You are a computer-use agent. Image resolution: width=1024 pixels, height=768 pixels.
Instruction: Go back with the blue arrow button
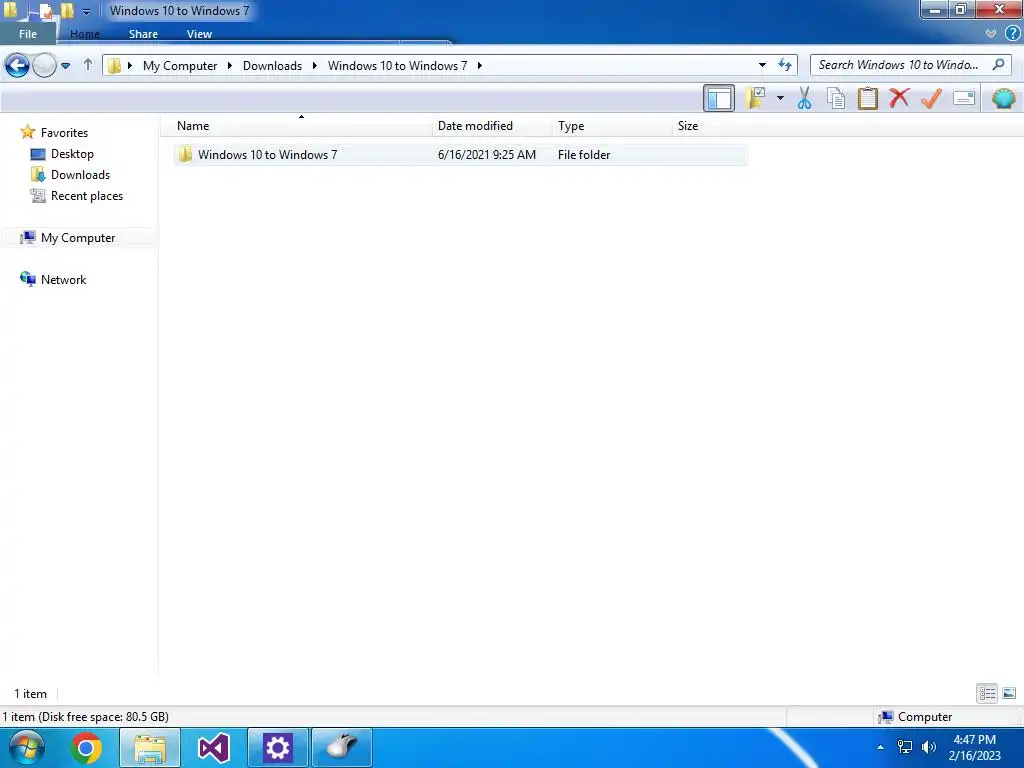click(x=17, y=65)
